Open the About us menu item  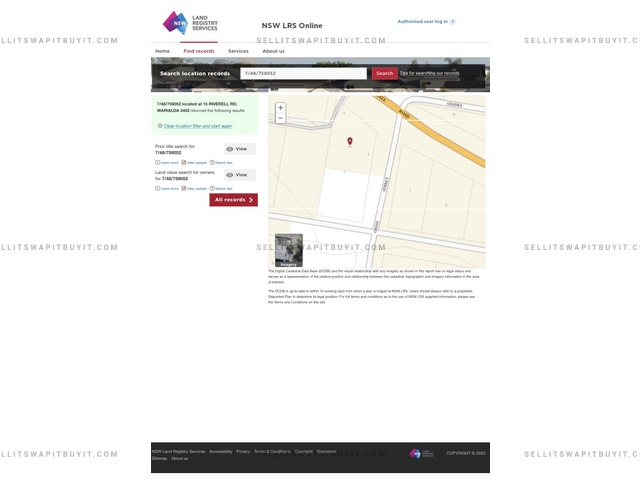273,51
